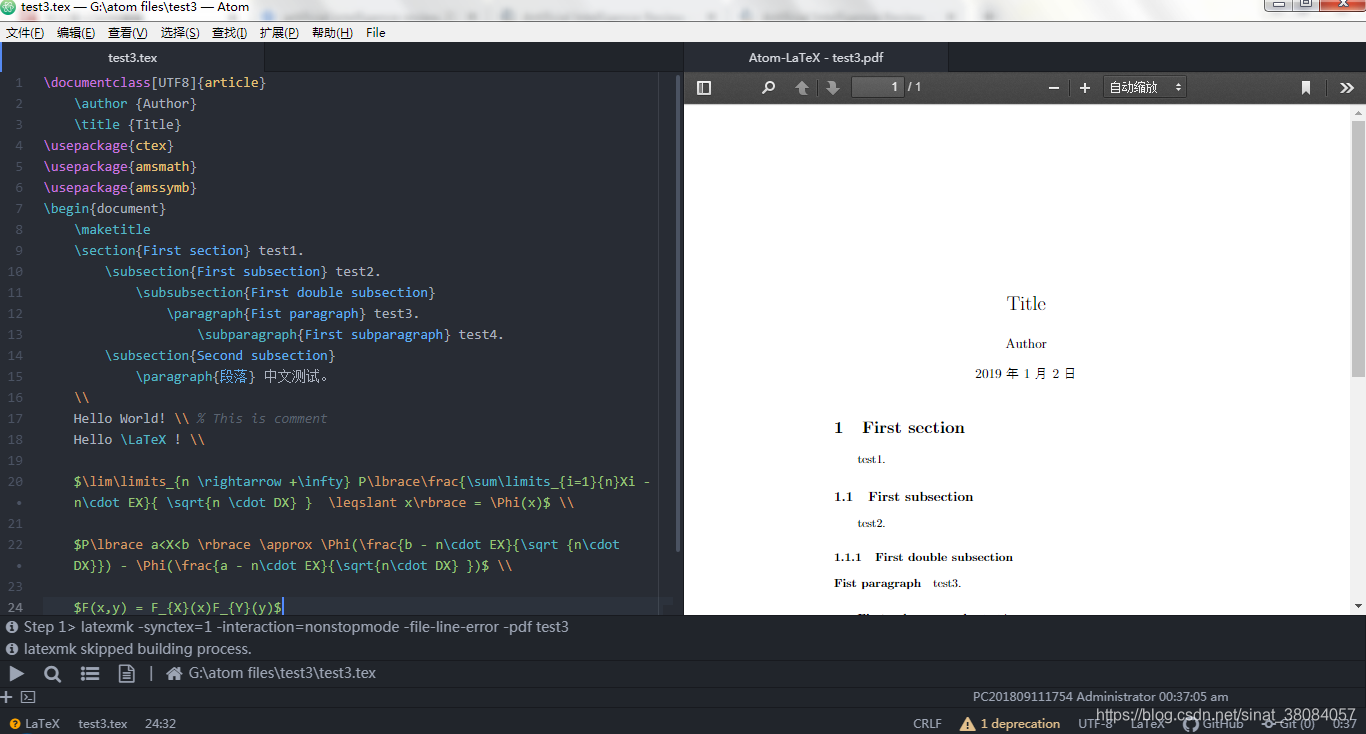The width and height of the screenshot is (1366, 734).
Task: Toggle the PDF viewer sidebar
Action: pyautogui.click(x=704, y=88)
